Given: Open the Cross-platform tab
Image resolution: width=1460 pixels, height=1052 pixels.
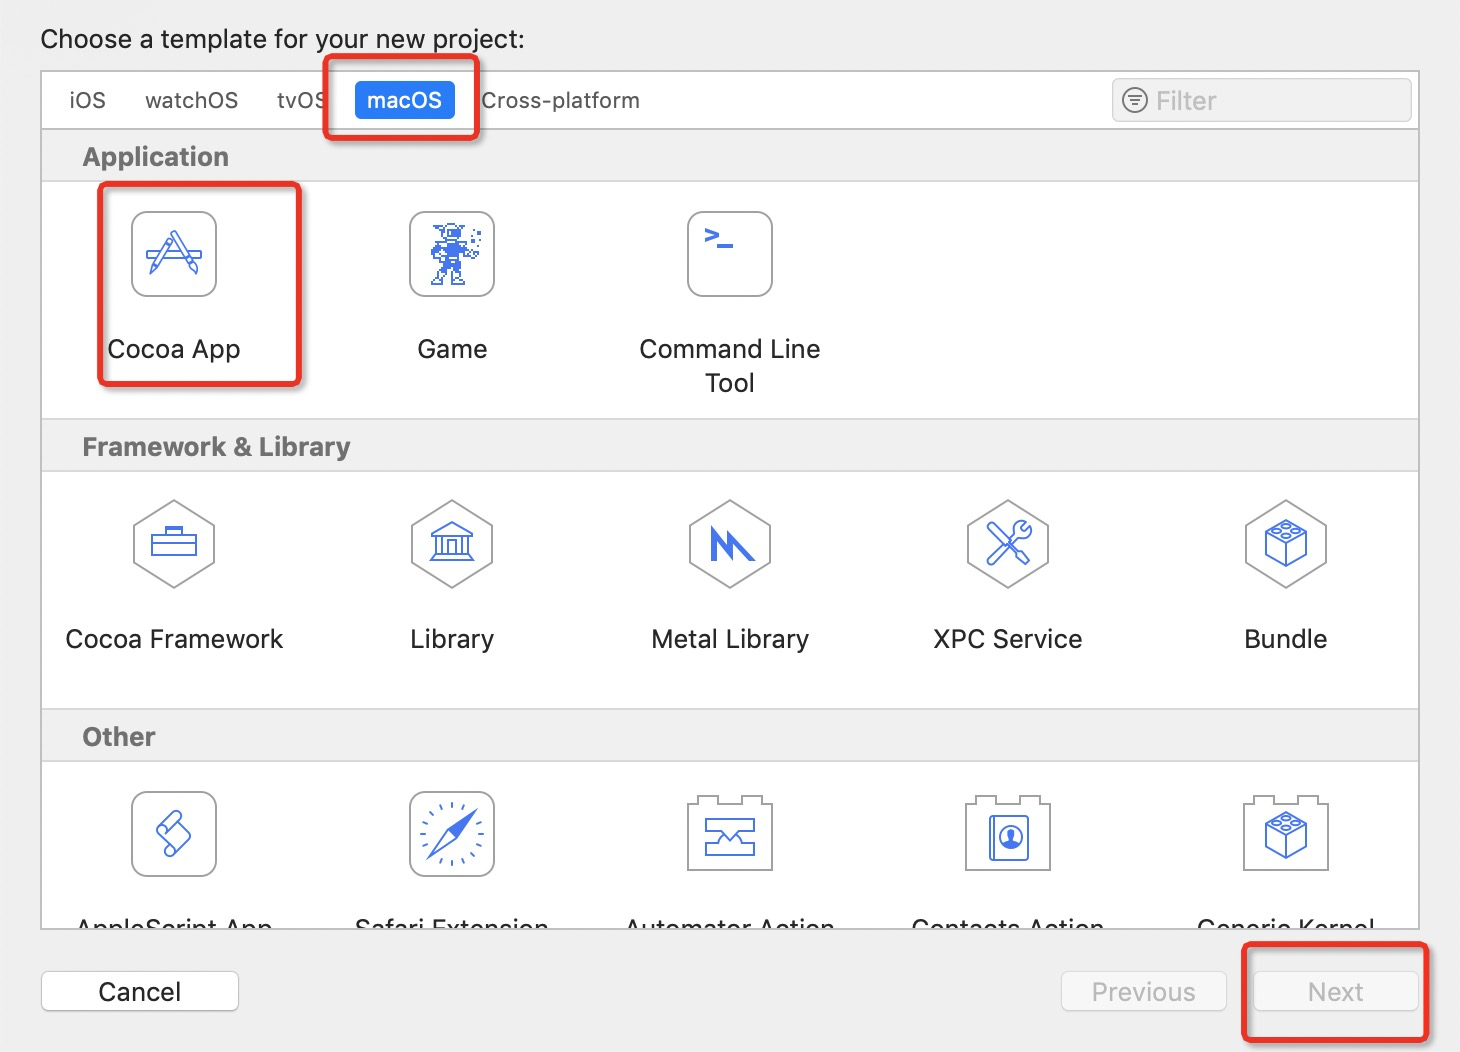Looking at the screenshot, I should click(x=560, y=100).
